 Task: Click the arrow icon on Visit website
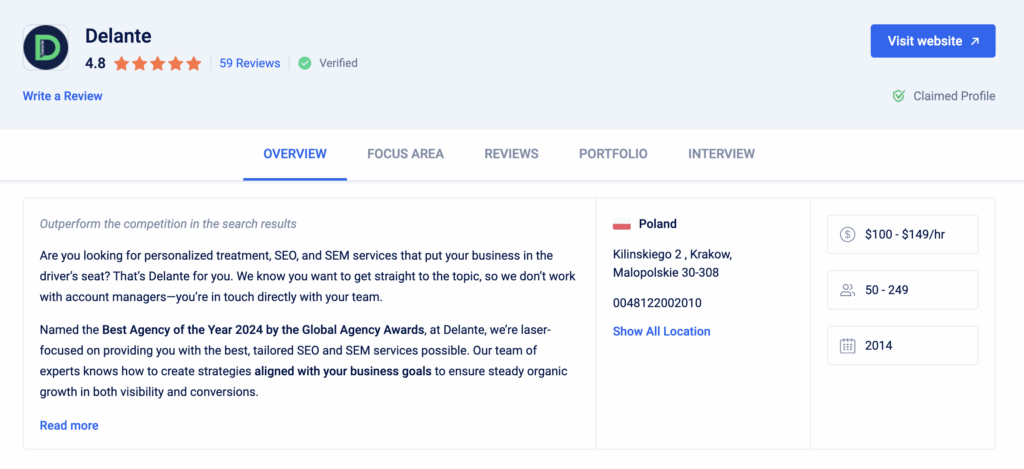(x=974, y=41)
